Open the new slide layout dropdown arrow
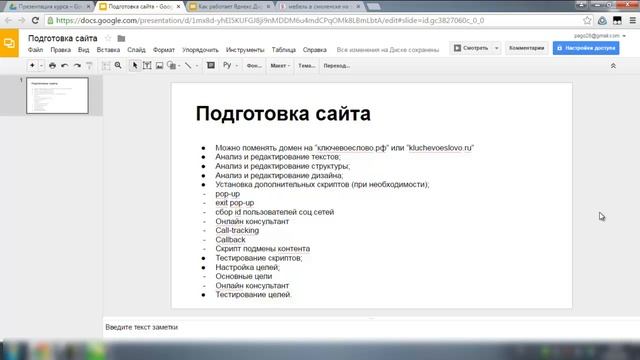This screenshot has height=360, width=640. [x=41, y=66]
